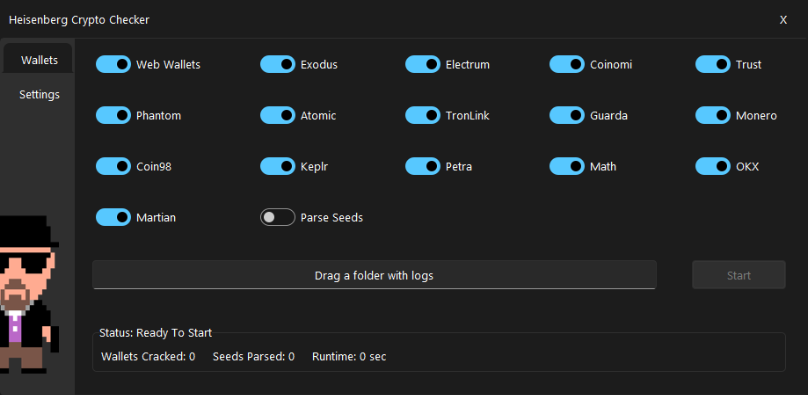808x395 pixels.
Task: Turn off the Atomic toggle
Action: tap(278, 115)
